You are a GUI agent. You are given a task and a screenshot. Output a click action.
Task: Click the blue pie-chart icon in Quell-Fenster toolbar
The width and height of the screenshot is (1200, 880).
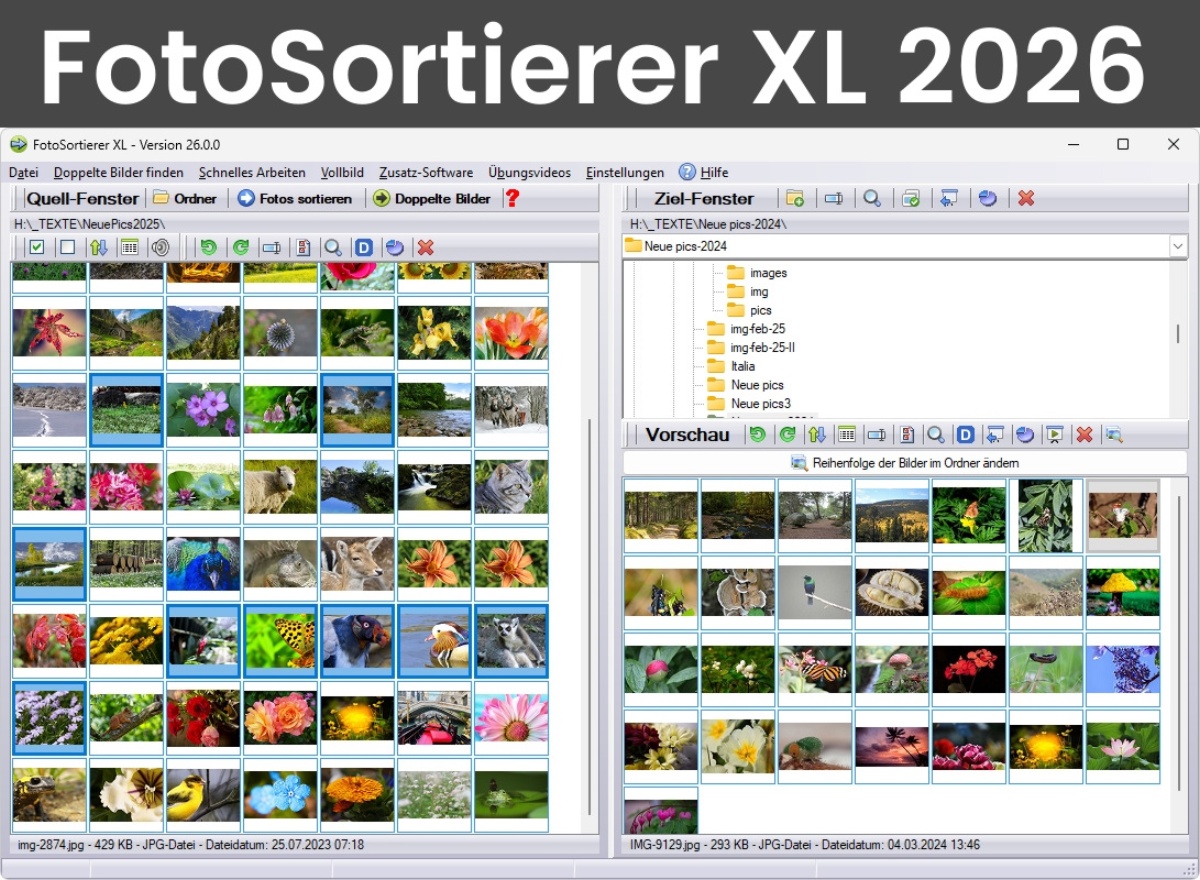click(394, 247)
